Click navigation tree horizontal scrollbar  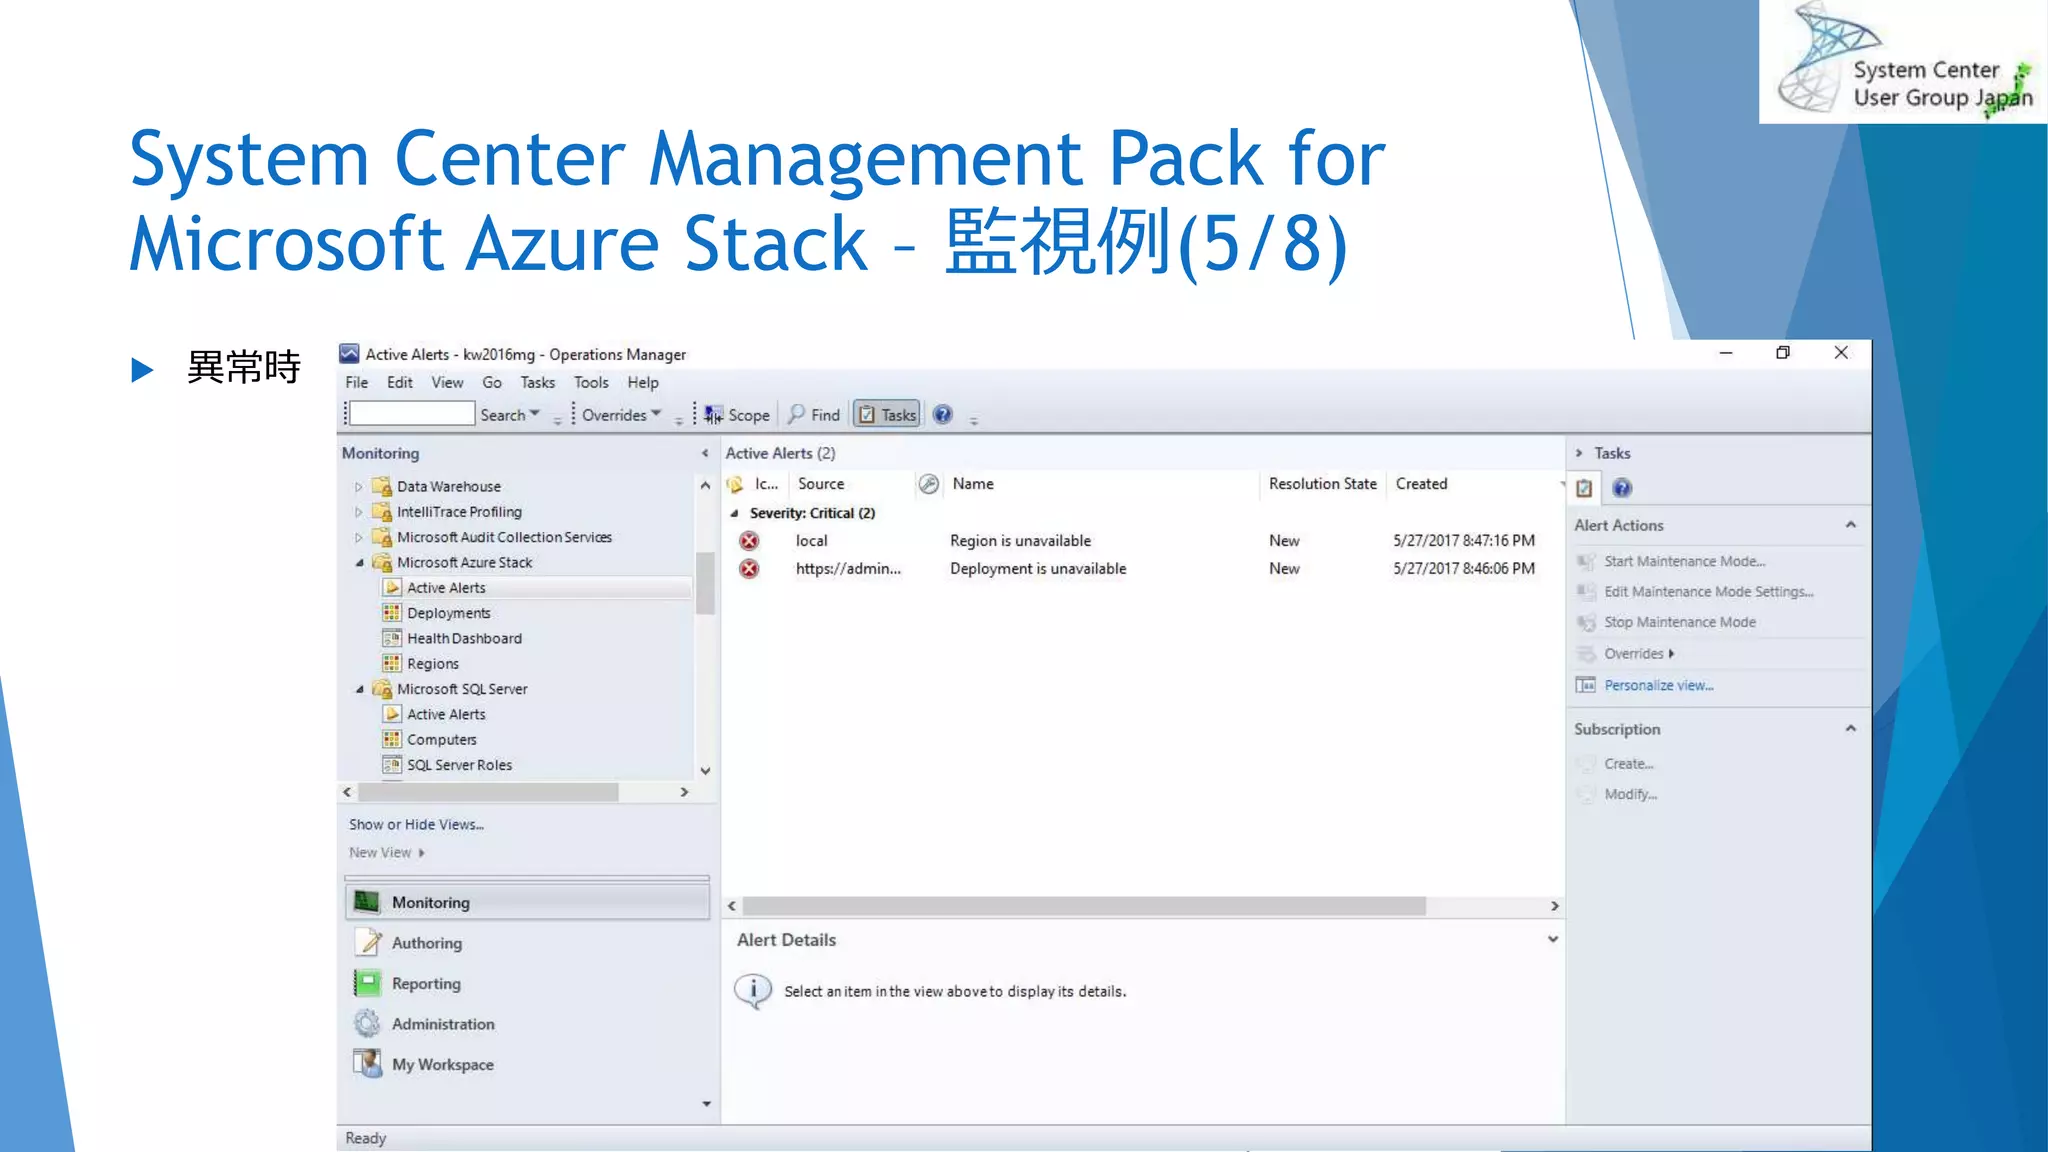point(488,792)
